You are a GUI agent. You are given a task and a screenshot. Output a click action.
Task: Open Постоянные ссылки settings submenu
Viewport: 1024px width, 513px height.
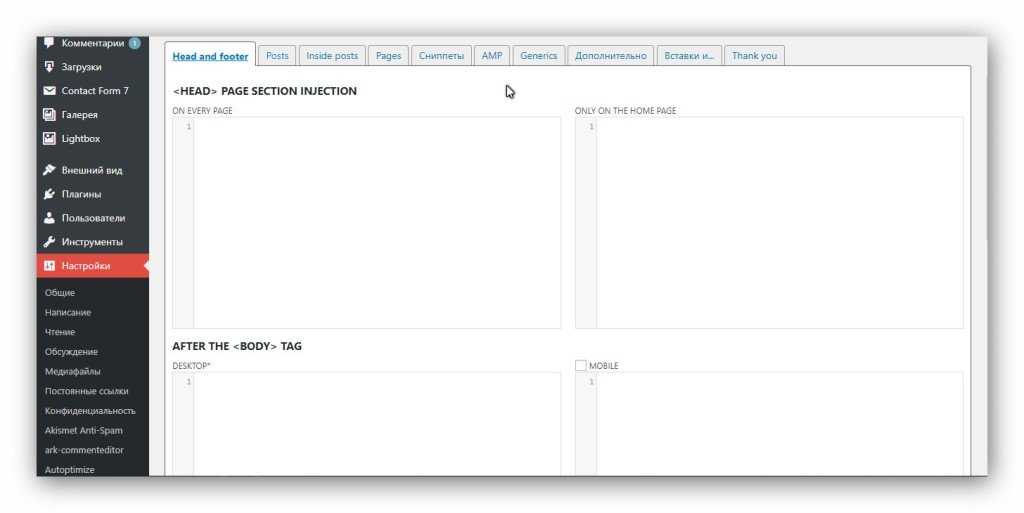pyautogui.click(x=87, y=391)
